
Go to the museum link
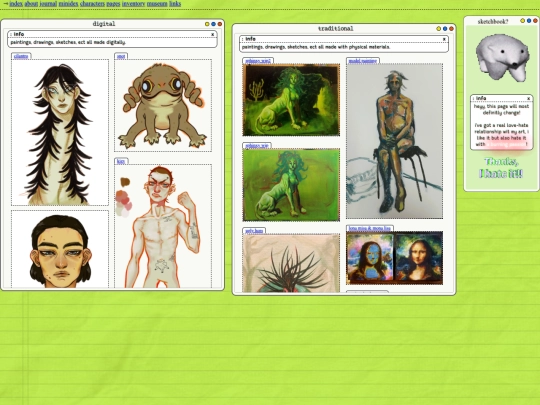[x=157, y=4]
